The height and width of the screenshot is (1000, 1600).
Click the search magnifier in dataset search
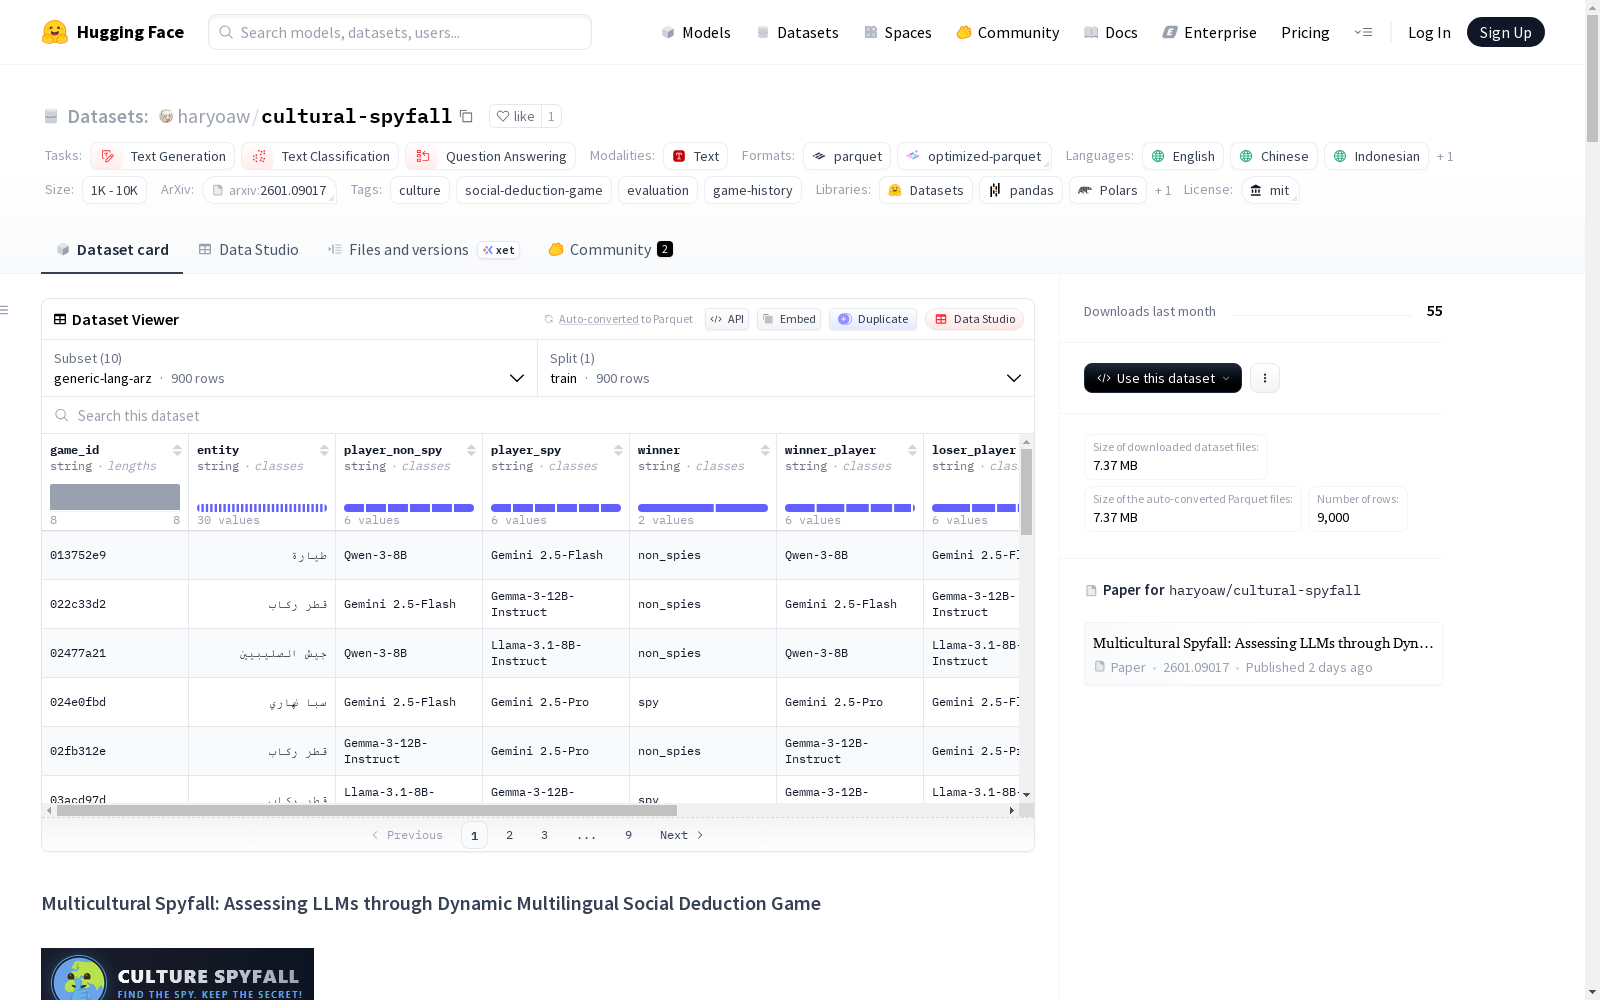62,415
